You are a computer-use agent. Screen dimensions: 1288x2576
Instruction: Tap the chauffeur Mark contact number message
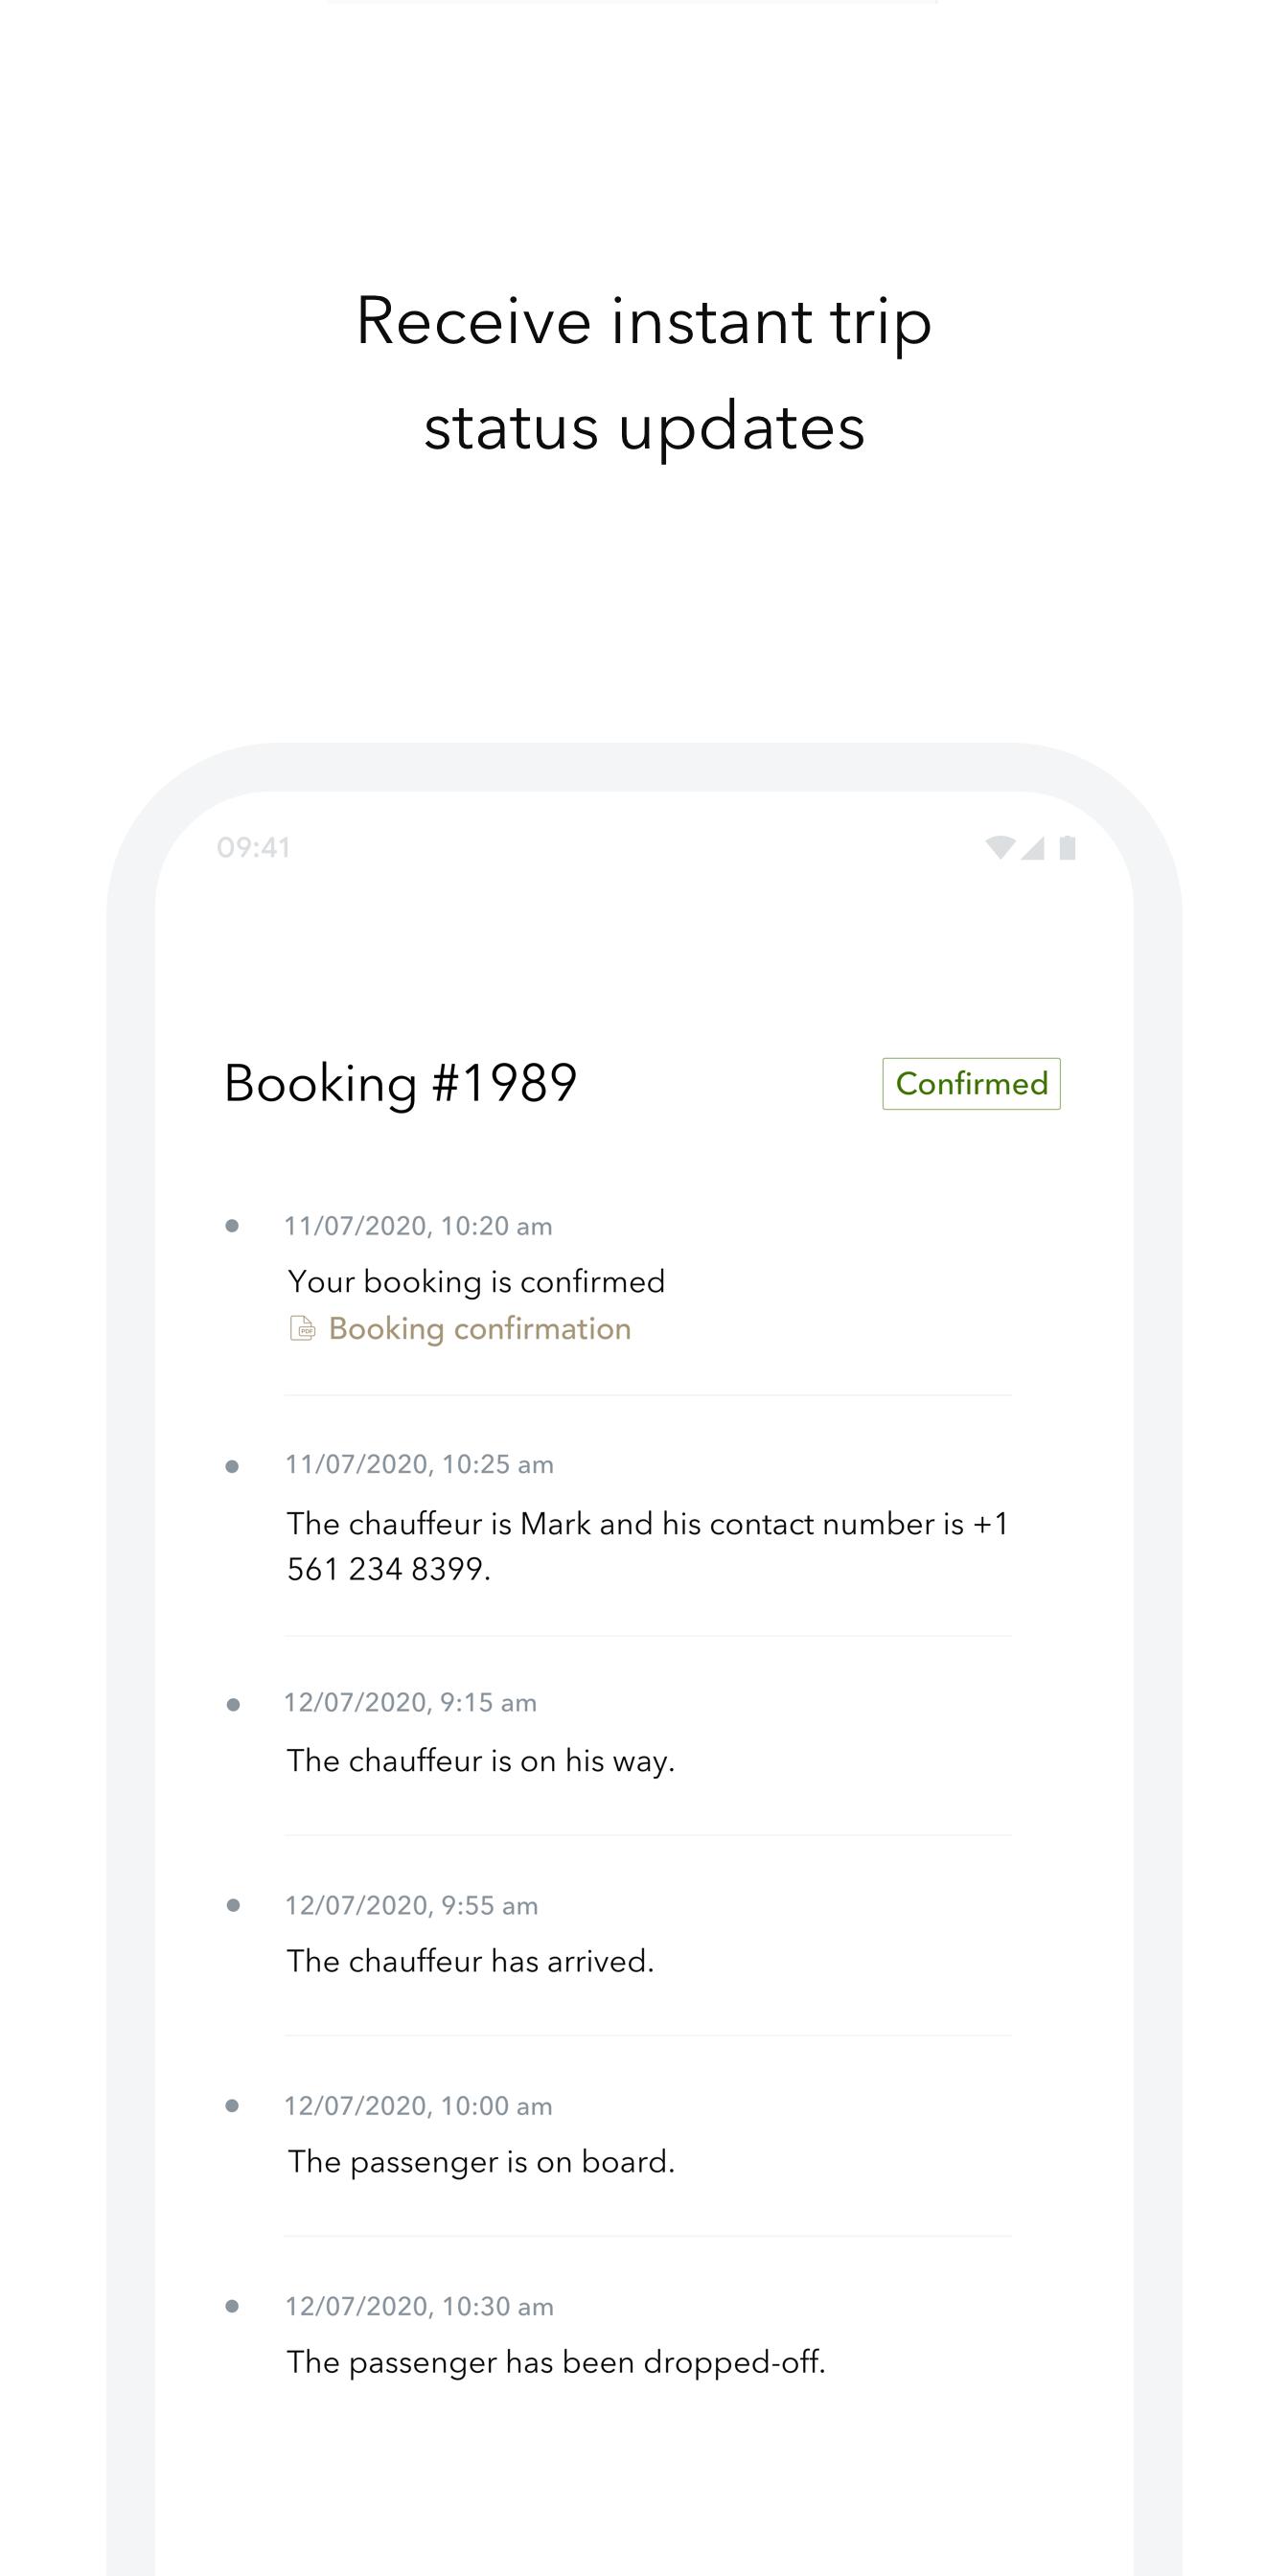point(648,1546)
